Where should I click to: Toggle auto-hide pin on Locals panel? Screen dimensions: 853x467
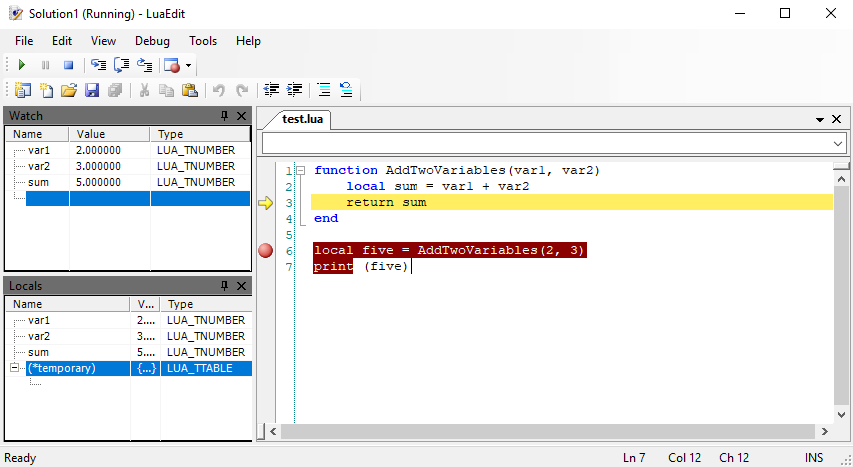pos(224,286)
